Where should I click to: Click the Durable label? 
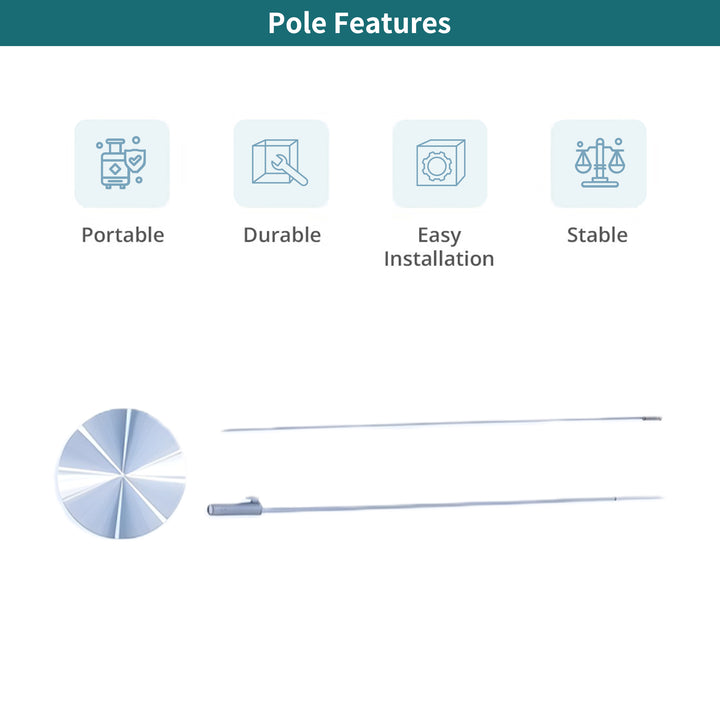pos(282,235)
